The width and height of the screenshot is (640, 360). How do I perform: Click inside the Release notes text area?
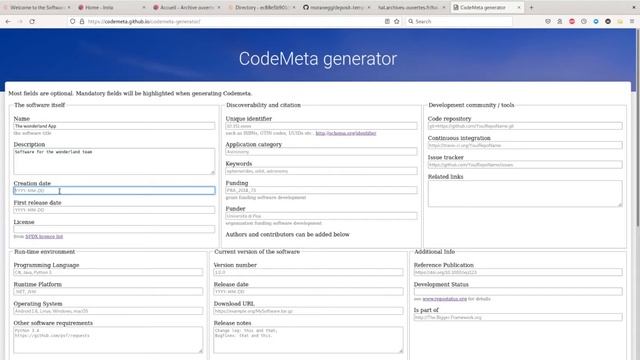point(308,340)
